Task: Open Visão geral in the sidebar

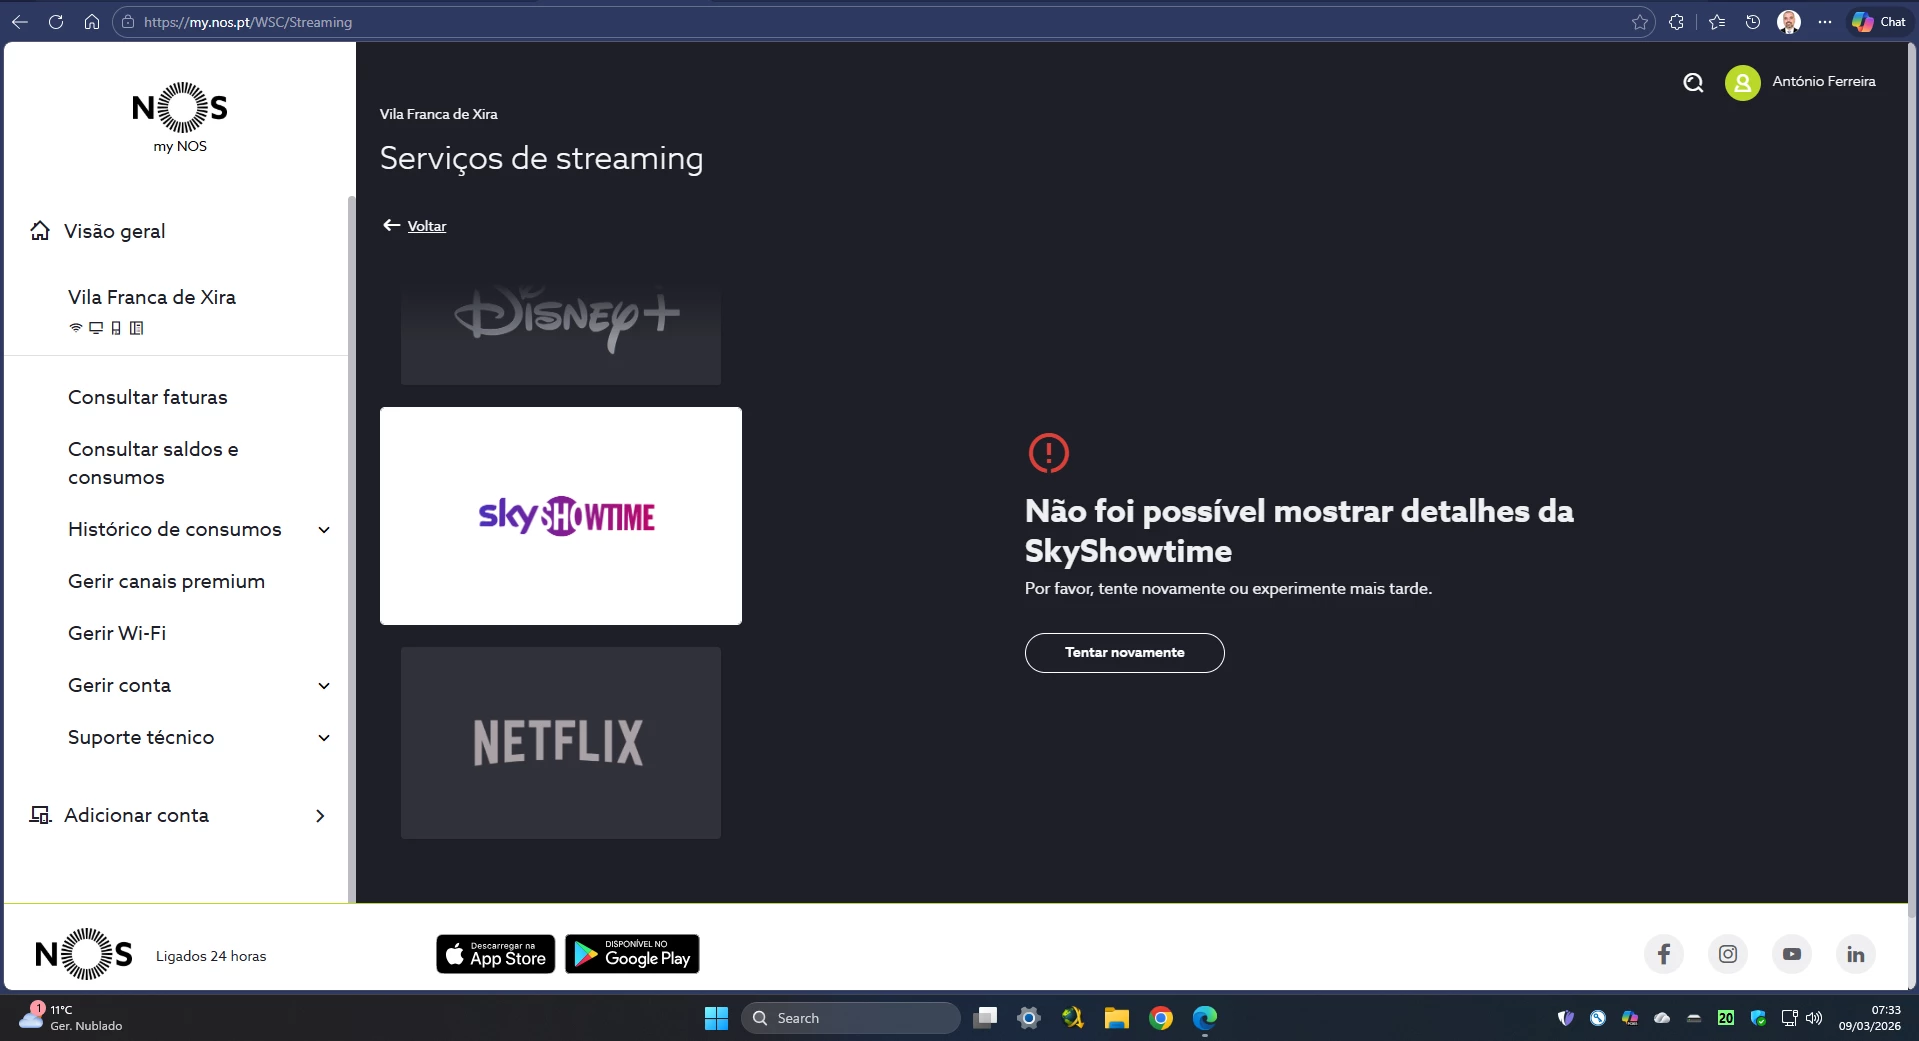Action: [114, 231]
